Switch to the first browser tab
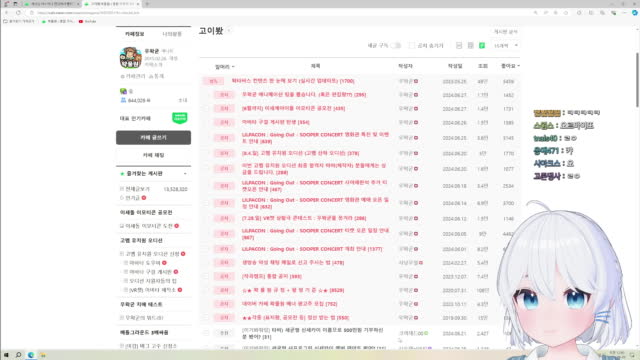Viewport: 640px width, 360px height. (51, 4)
